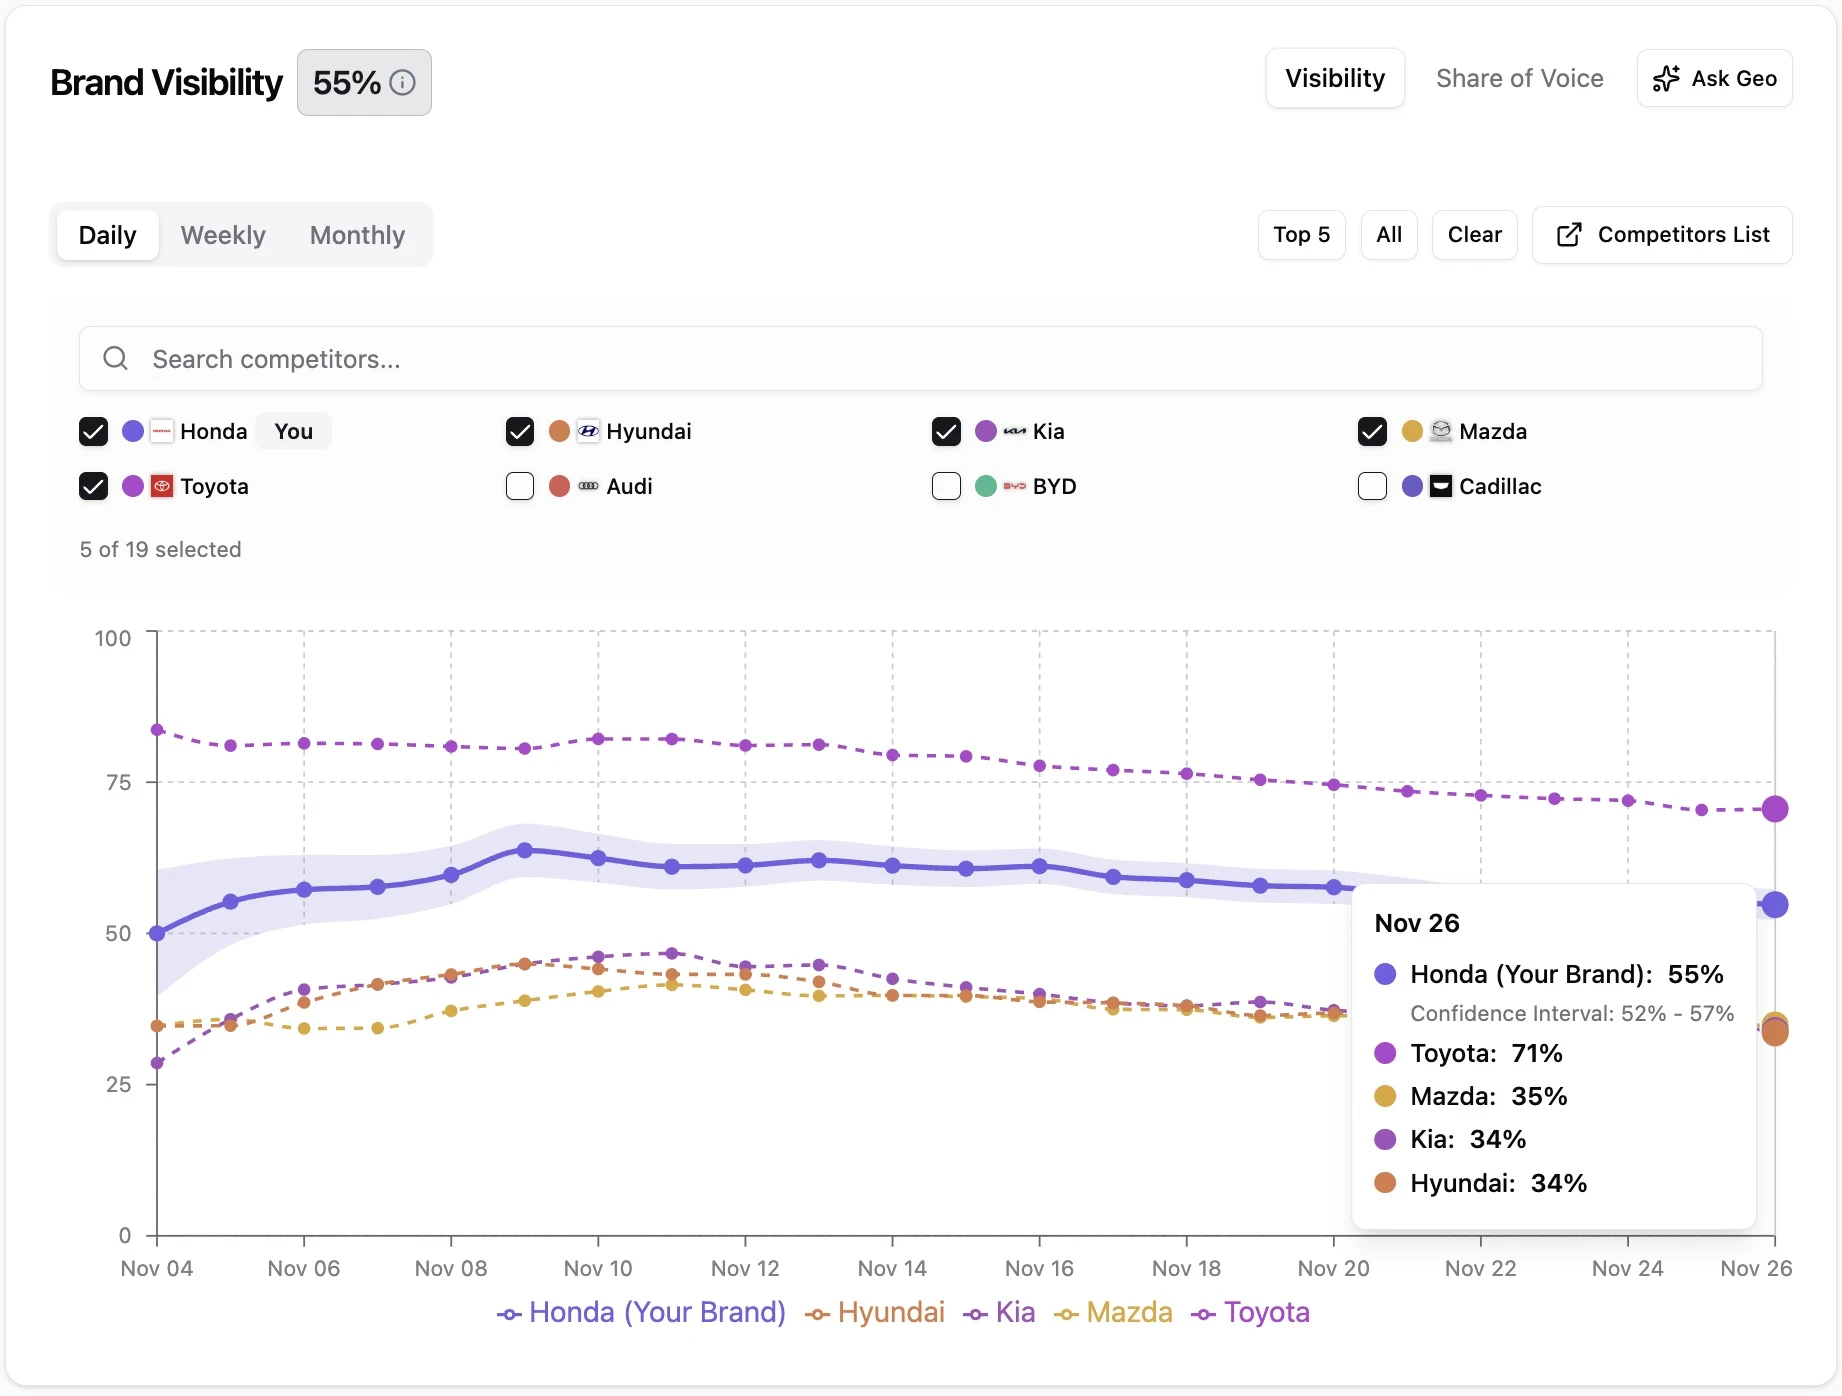Toggle Honda (Your Brand) legend entry
The width and height of the screenshot is (1842, 1396).
[641, 1312]
